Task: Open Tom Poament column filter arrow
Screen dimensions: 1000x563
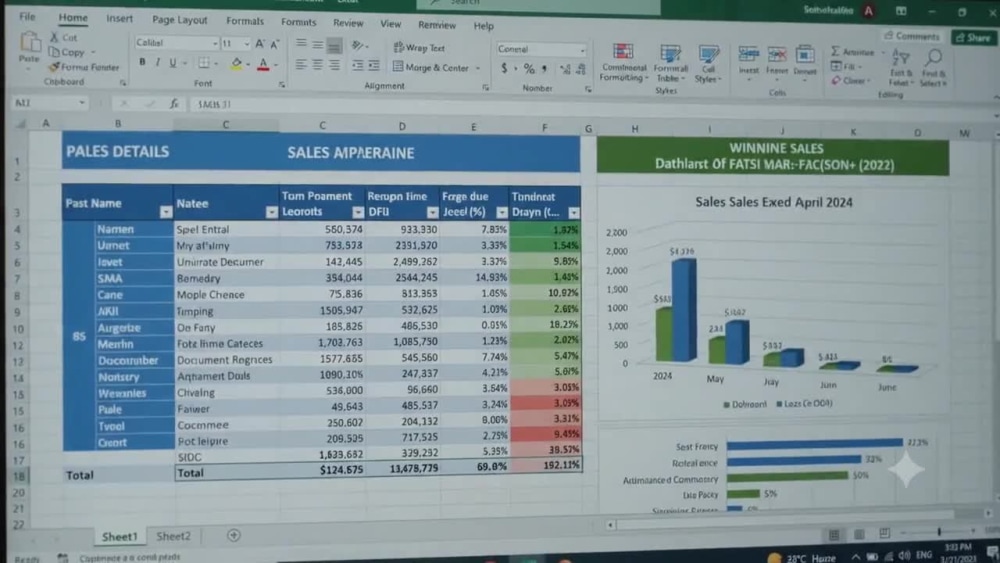Action: (x=358, y=212)
